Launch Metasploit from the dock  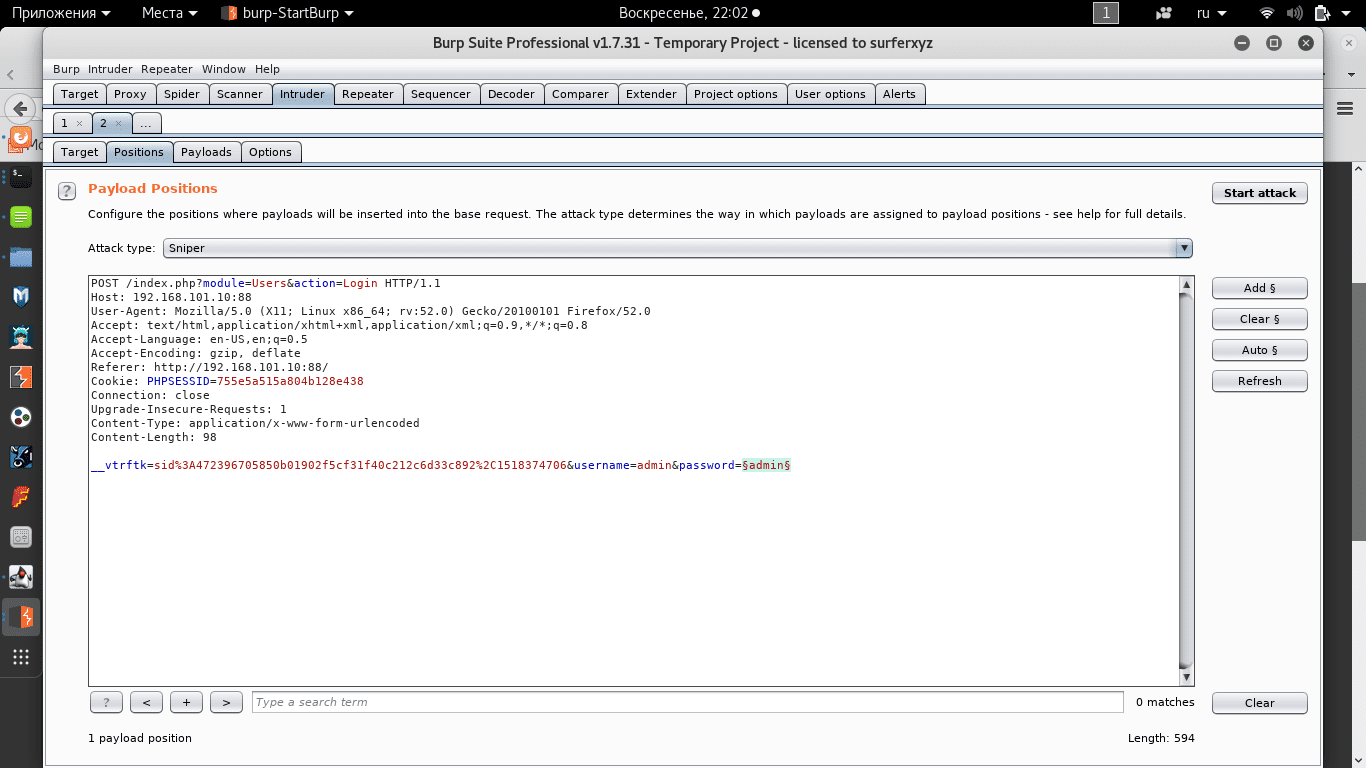(x=20, y=296)
